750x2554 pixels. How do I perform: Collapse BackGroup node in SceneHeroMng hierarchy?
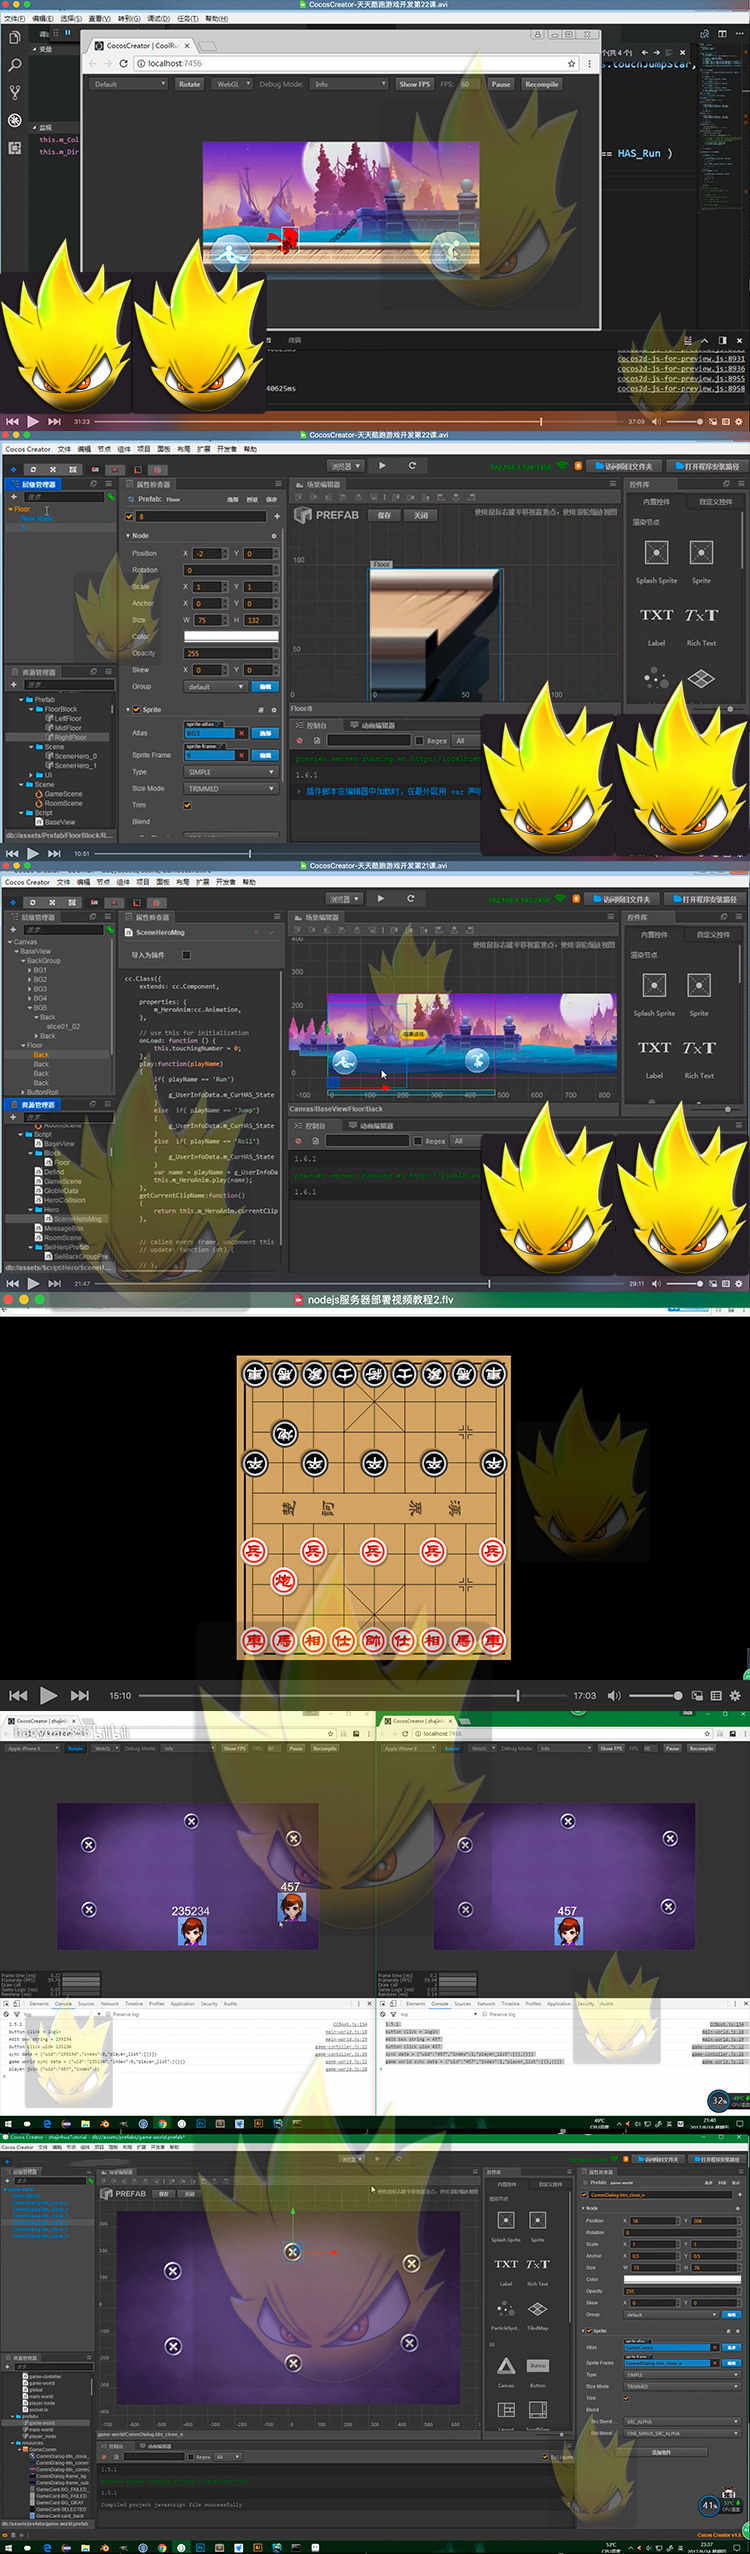[22, 960]
